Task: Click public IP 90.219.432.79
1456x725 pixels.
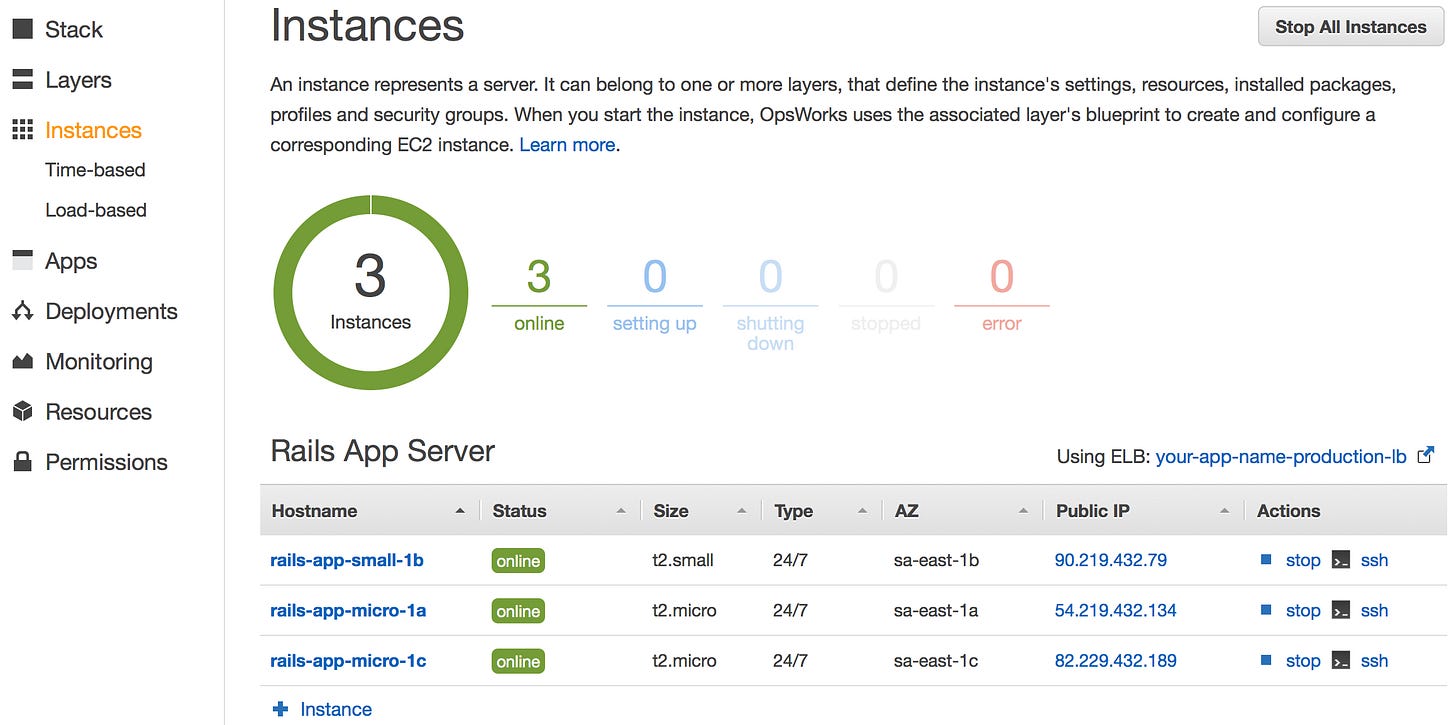Action: (x=1111, y=560)
